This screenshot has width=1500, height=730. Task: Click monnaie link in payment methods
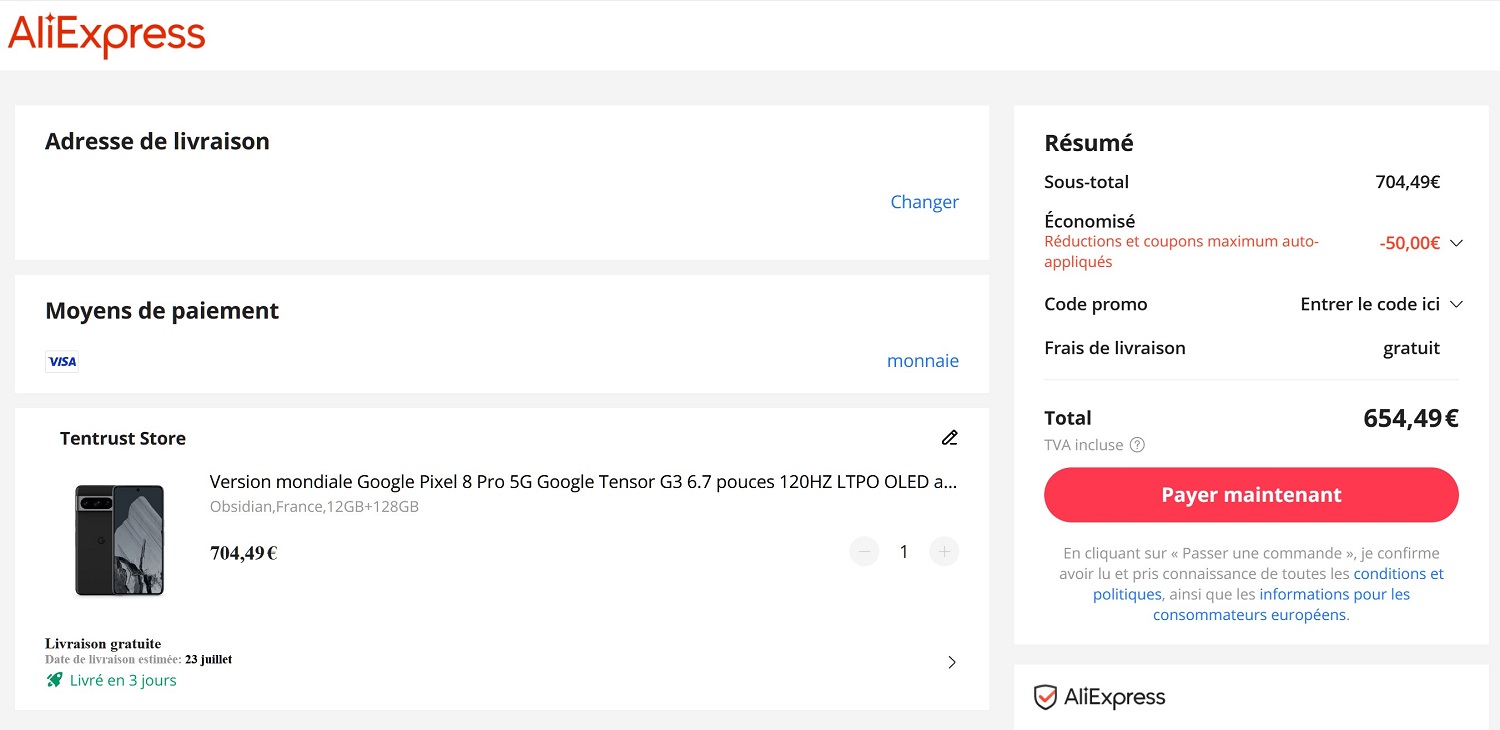pos(922,361)
